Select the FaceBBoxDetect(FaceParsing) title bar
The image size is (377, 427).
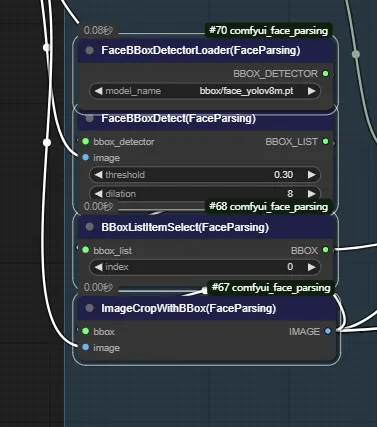pos(206,120)
